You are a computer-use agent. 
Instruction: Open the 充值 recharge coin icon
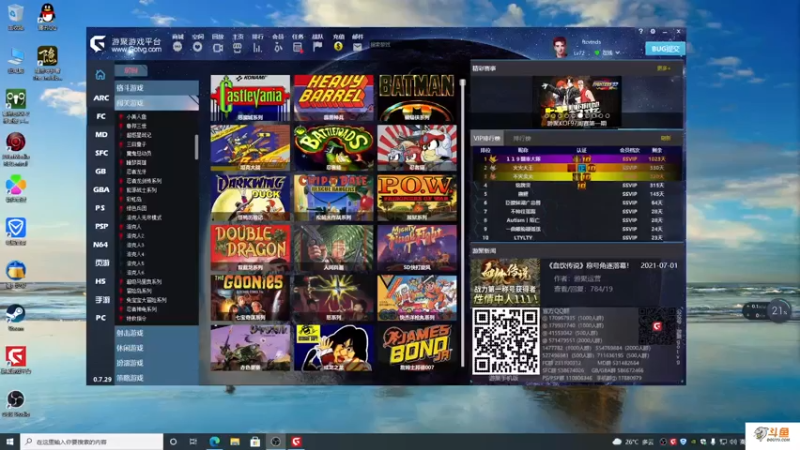(x=338, y=47)
